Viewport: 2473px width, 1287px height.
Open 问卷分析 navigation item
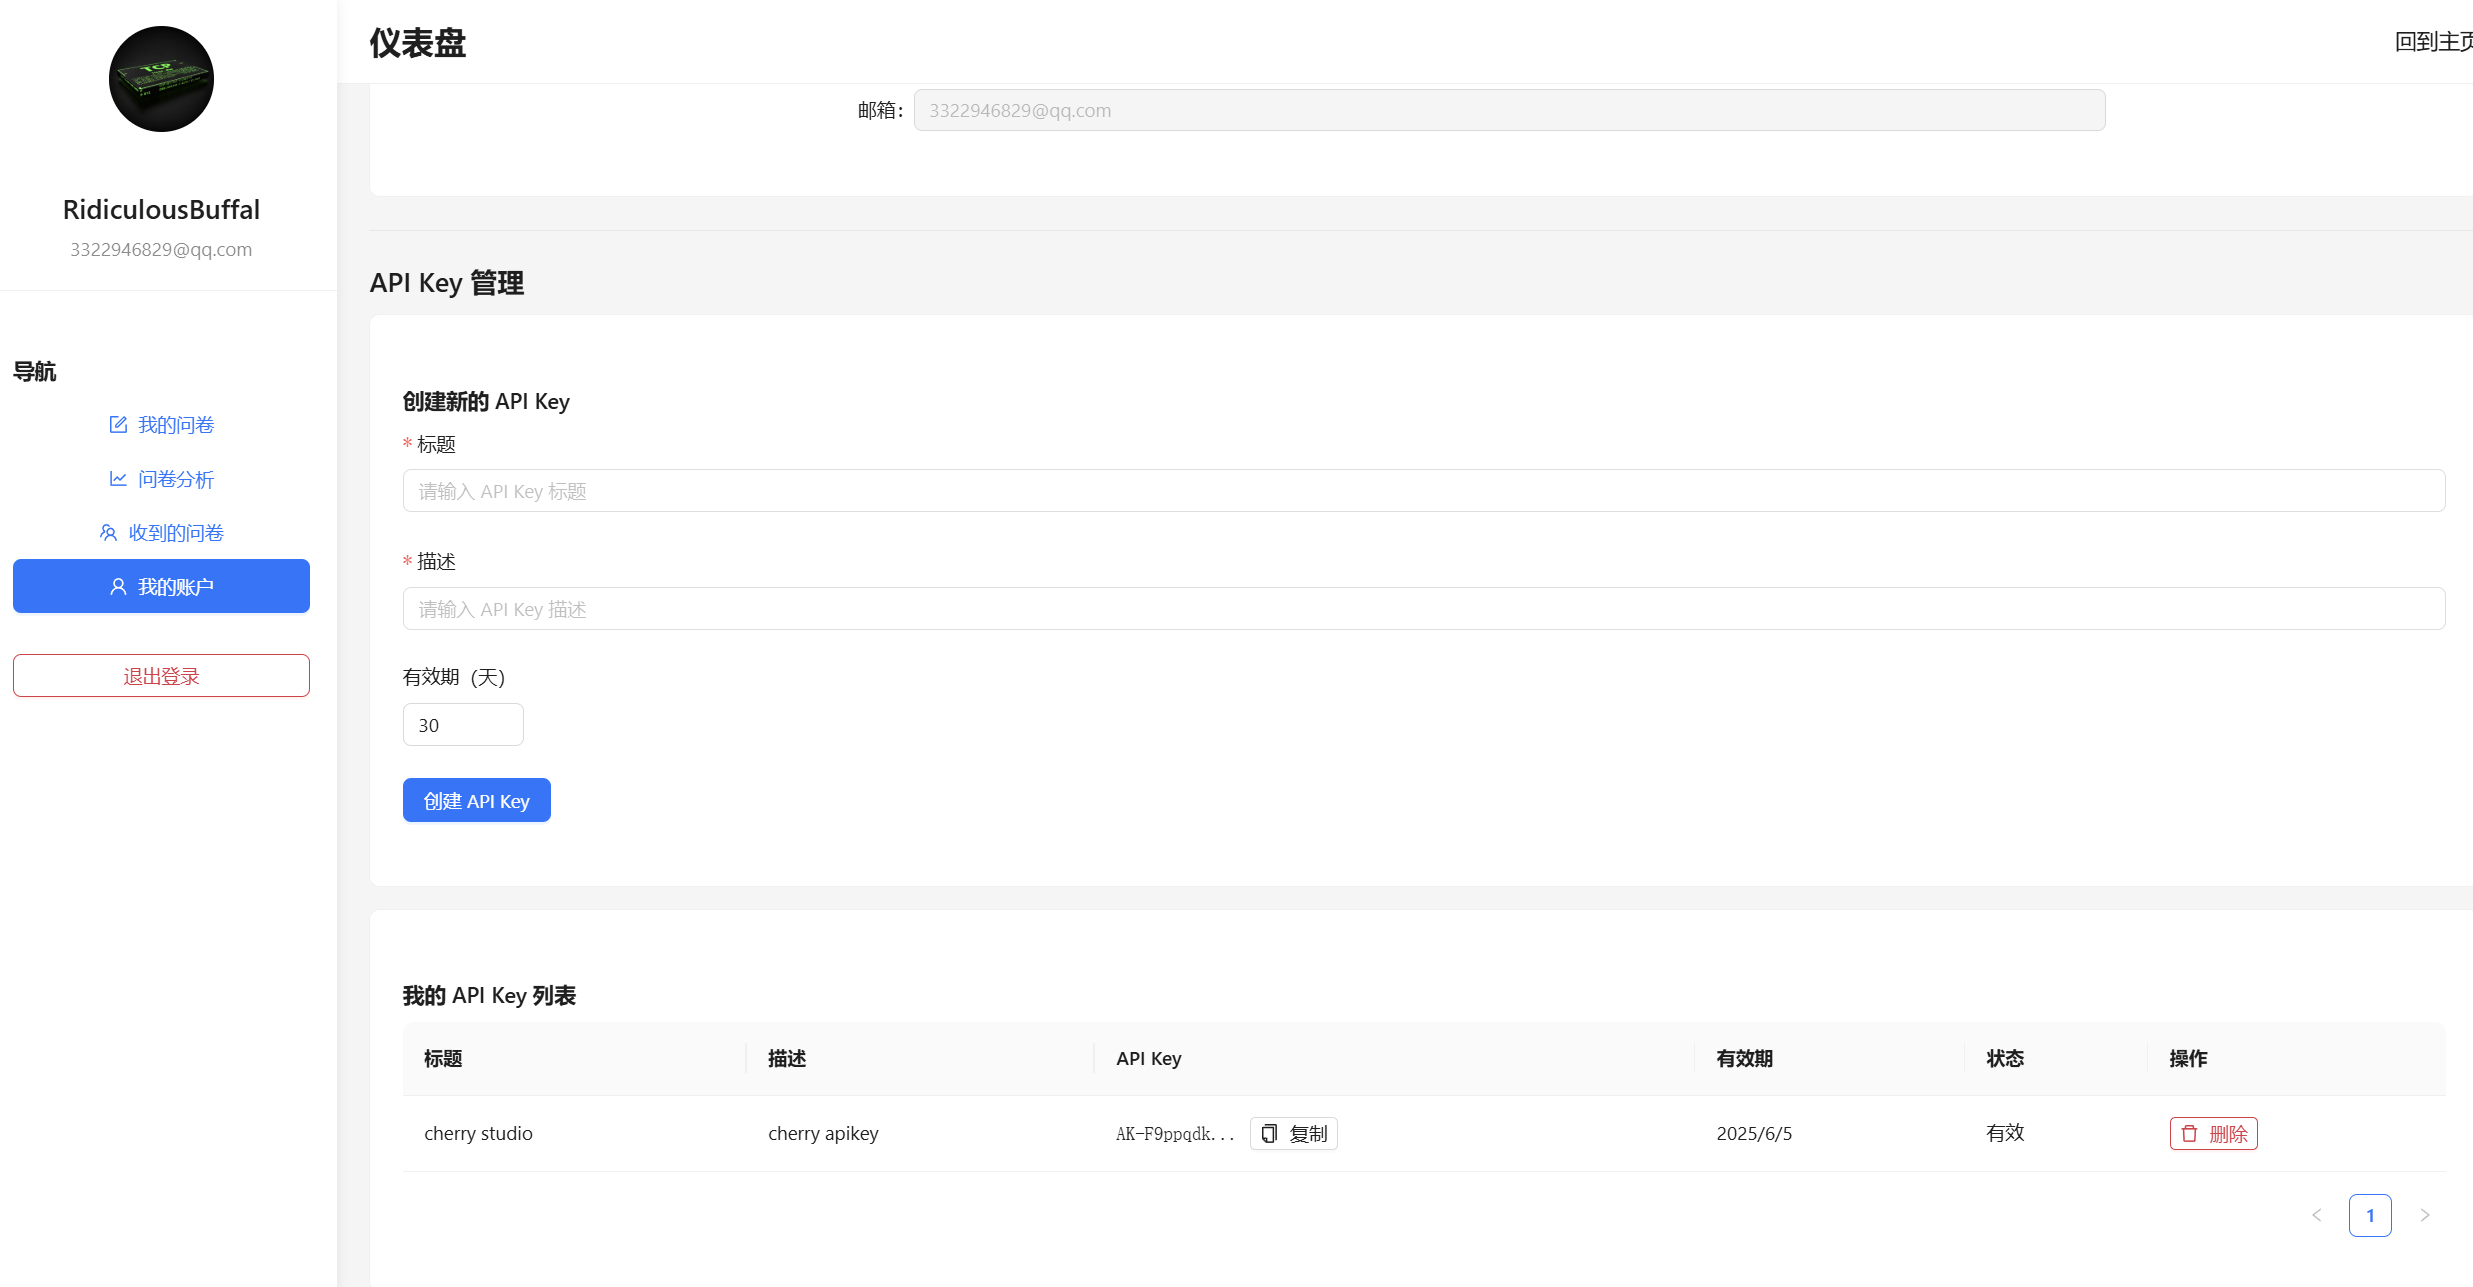[176, 479]
